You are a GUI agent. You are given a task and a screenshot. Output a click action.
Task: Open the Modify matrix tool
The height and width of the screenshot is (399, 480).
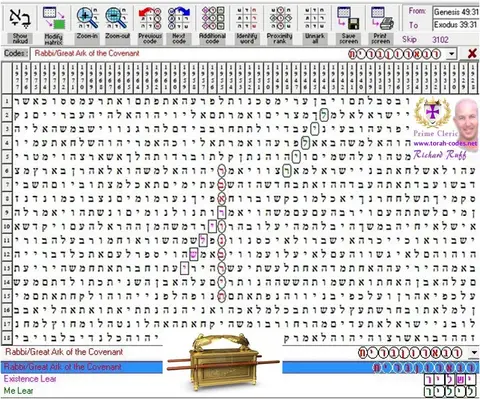point(53,25)
